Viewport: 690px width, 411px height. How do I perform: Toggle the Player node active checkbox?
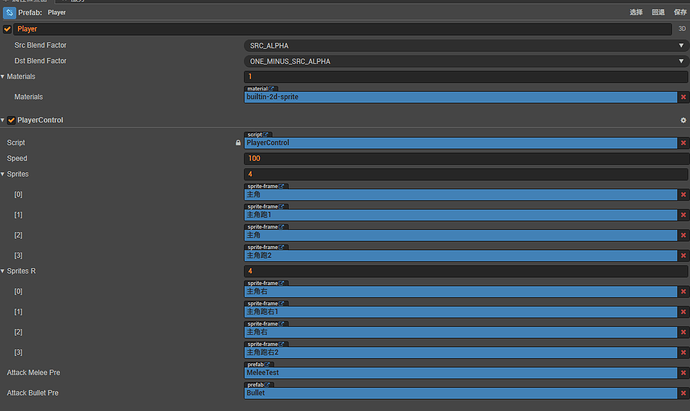tap(8, 29)
